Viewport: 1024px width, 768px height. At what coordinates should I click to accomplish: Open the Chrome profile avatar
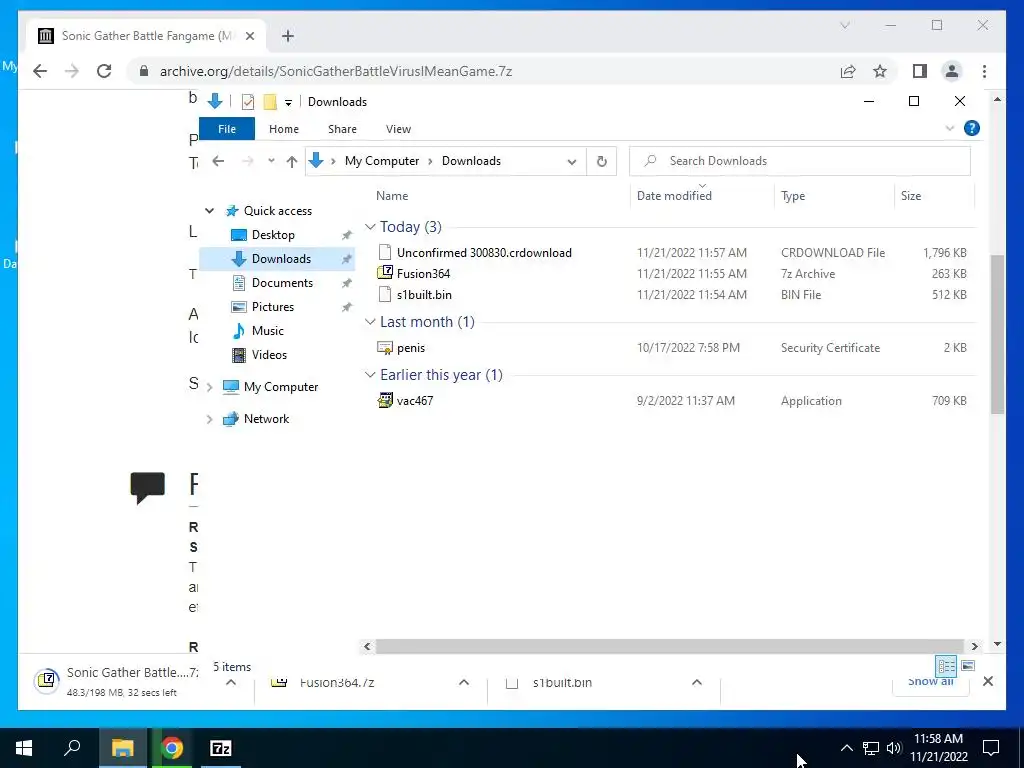952,71
